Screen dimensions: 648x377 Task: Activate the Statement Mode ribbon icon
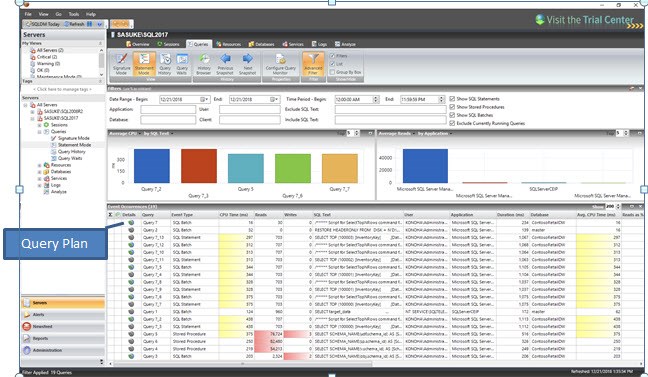[144, 64]
